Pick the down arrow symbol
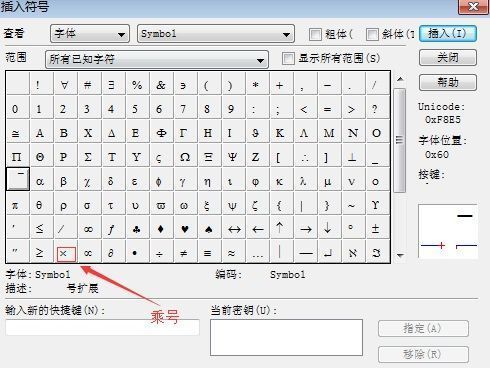The image size is (490, 368). pyautogui.click(x=327, y=228)
